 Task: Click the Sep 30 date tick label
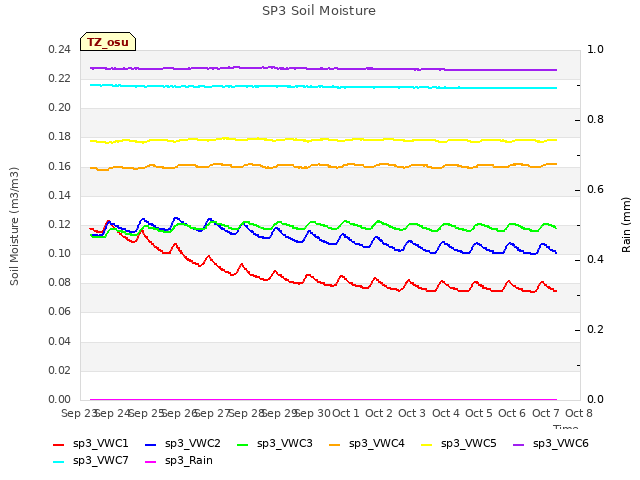[313, 413]
